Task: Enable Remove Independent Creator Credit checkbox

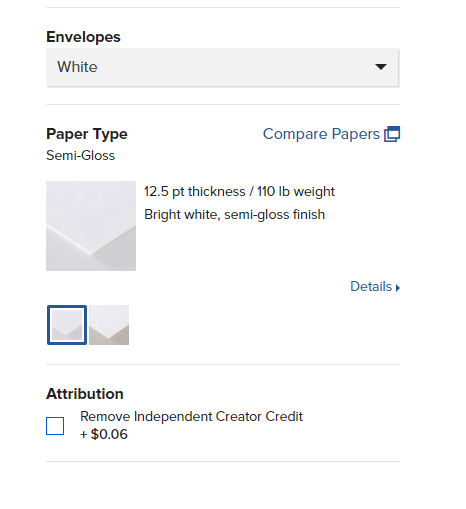Action: (x=55, y=426)
